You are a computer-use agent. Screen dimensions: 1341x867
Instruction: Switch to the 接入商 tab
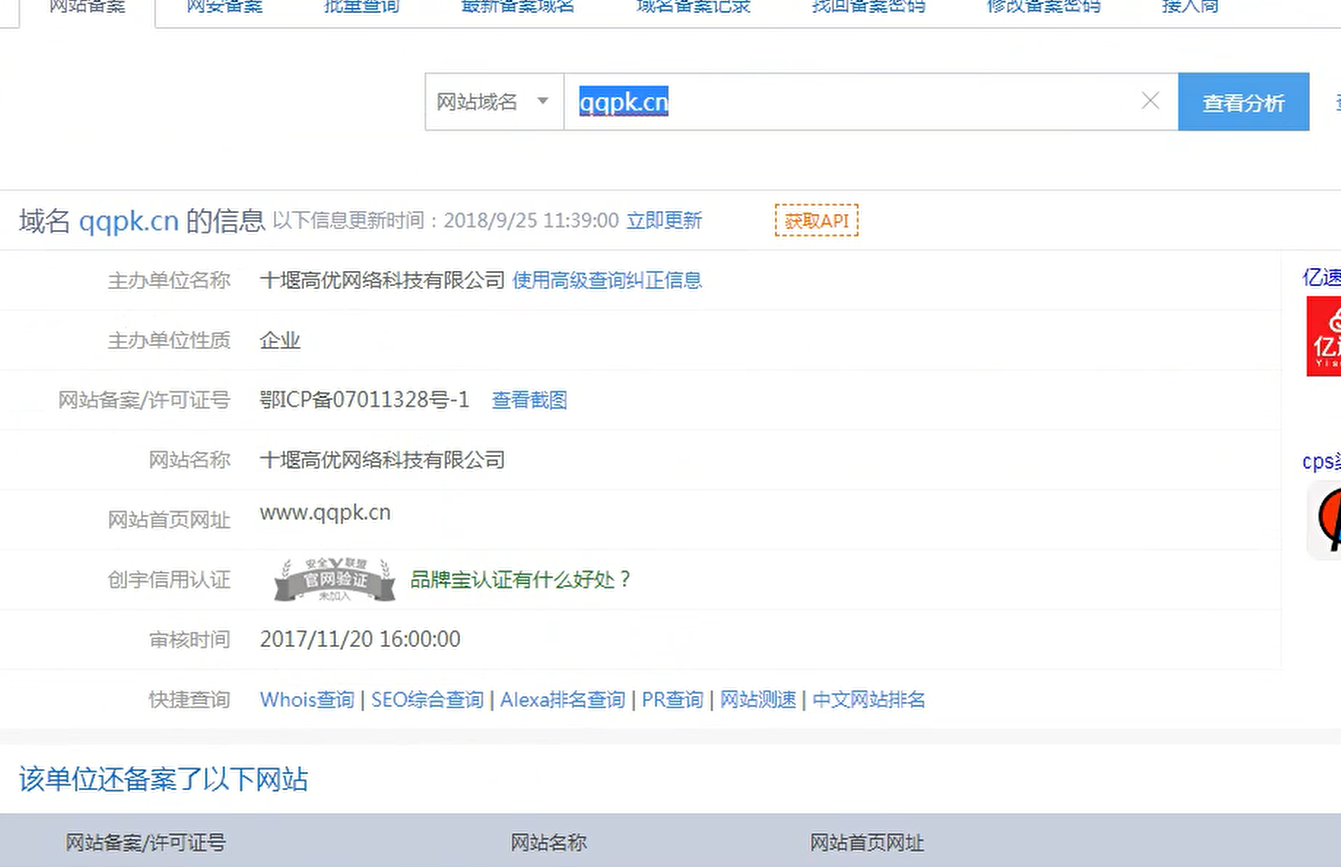coord(1190,7)
